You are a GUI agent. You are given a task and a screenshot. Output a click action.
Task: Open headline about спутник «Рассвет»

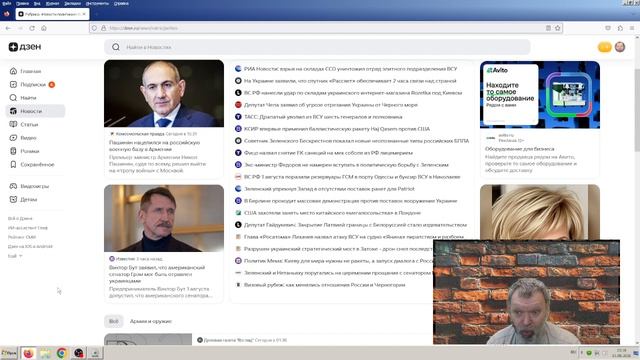click(350, 81)
